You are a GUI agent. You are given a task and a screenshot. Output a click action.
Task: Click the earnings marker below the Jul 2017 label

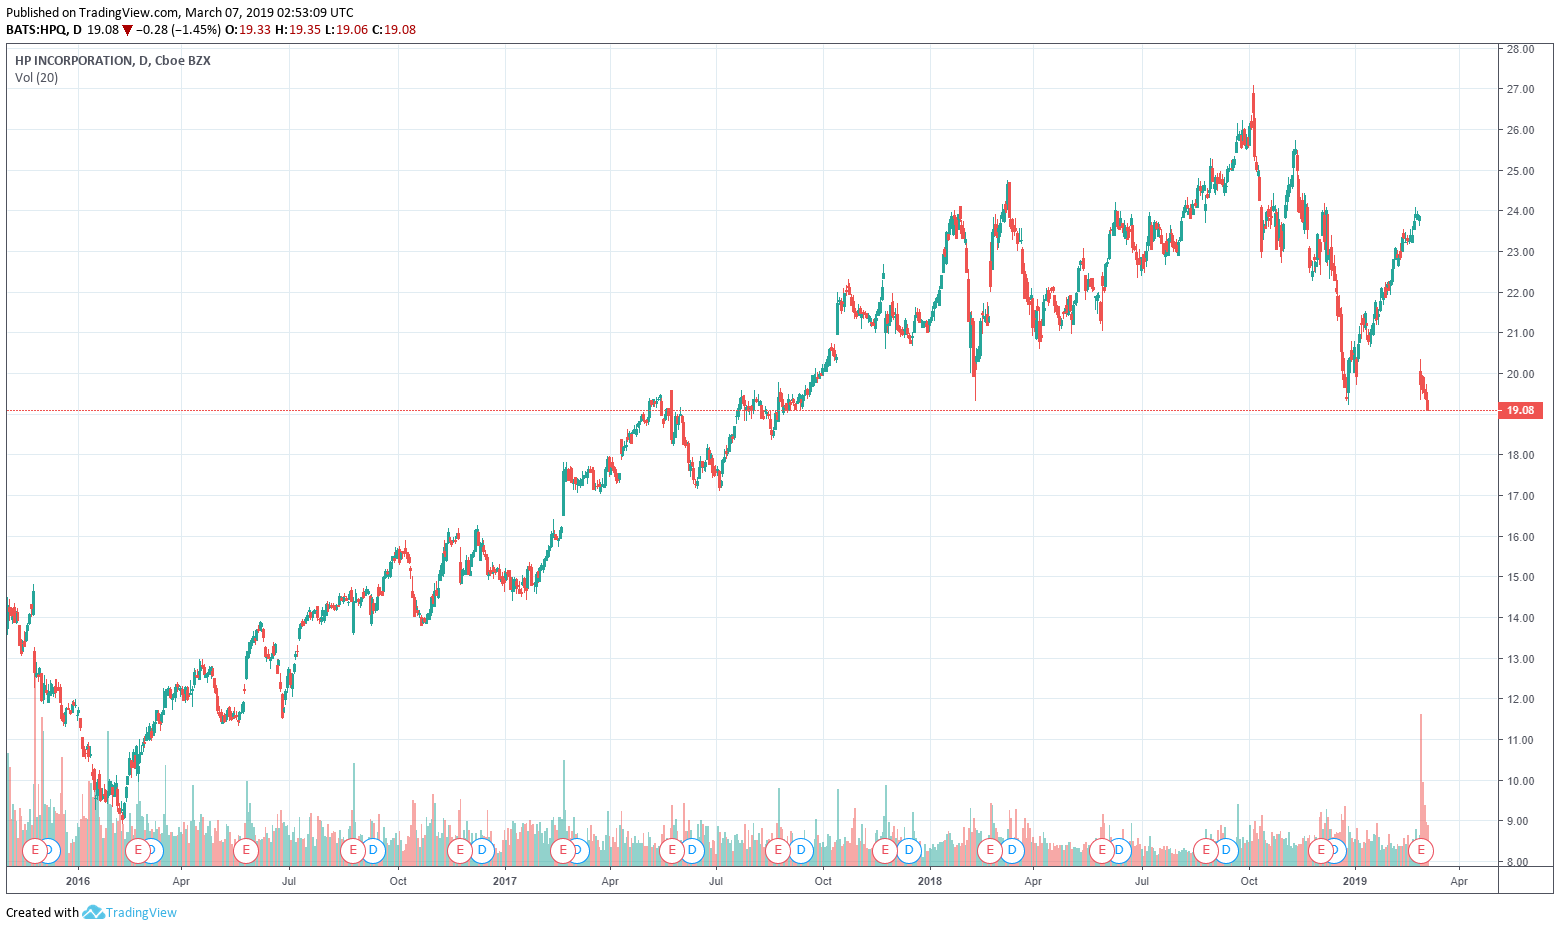(672, 851)
